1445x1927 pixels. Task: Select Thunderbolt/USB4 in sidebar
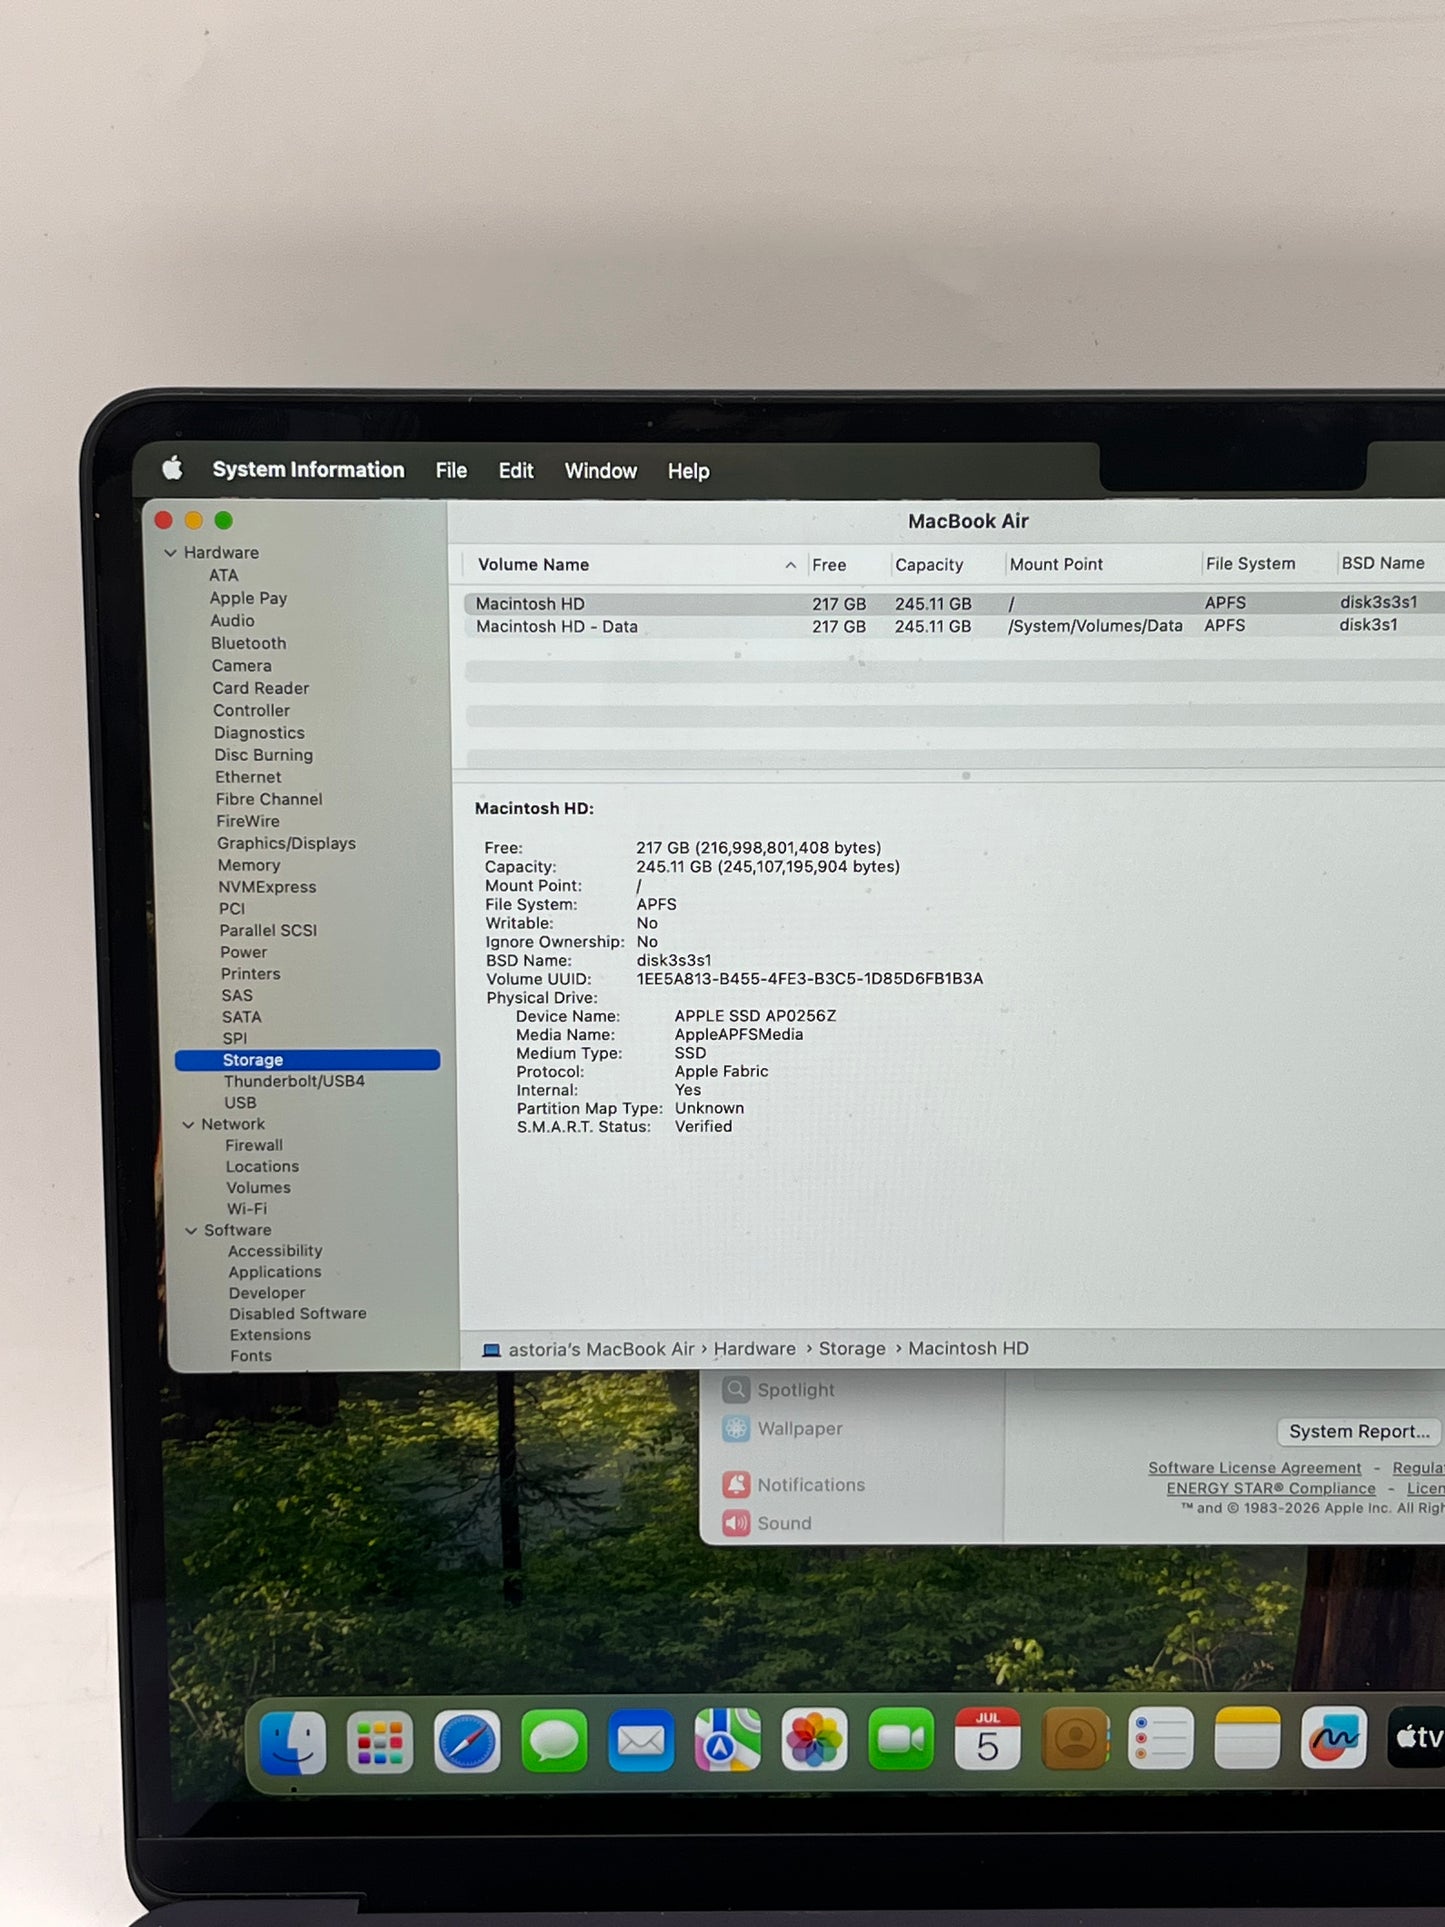tap(294, 1081)
